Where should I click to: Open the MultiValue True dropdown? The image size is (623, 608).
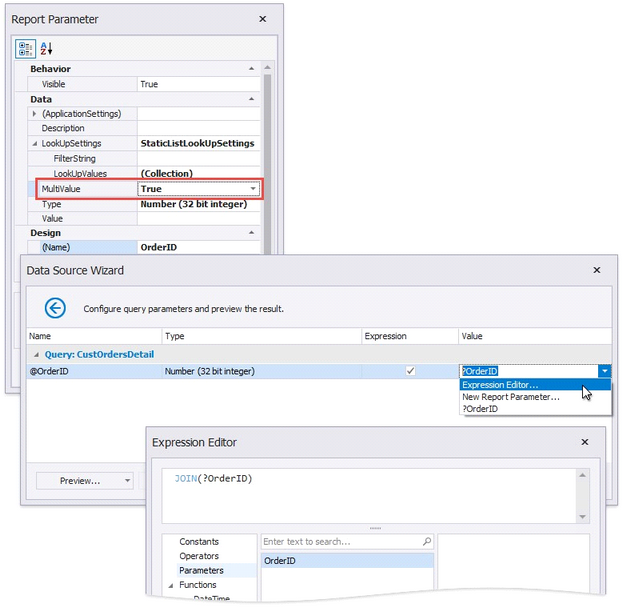pos(253,189)
